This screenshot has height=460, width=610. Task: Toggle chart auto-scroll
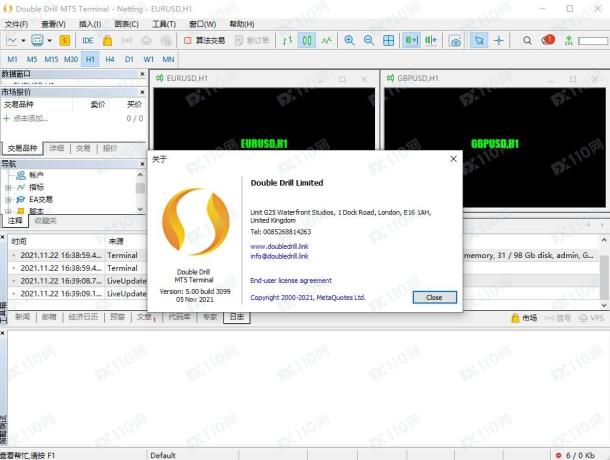(411, 40)
